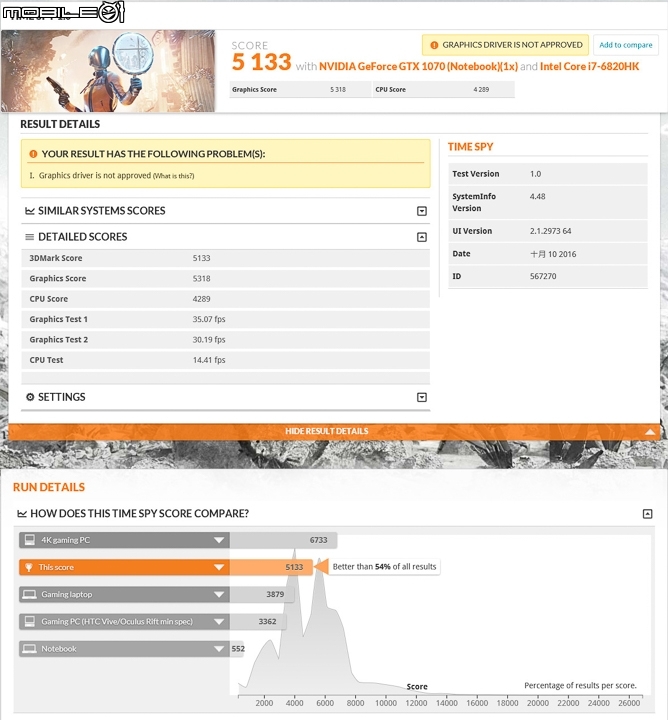This screenshot has height=720, width=668.
Task: Click the trophy icon beside This score
Action: (x=29, y=568)
